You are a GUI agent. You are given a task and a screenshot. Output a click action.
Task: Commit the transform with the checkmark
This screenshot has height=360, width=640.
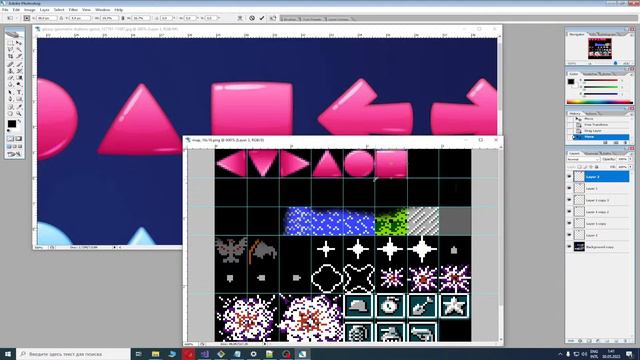pyautogui.click(x=262, y=18)
